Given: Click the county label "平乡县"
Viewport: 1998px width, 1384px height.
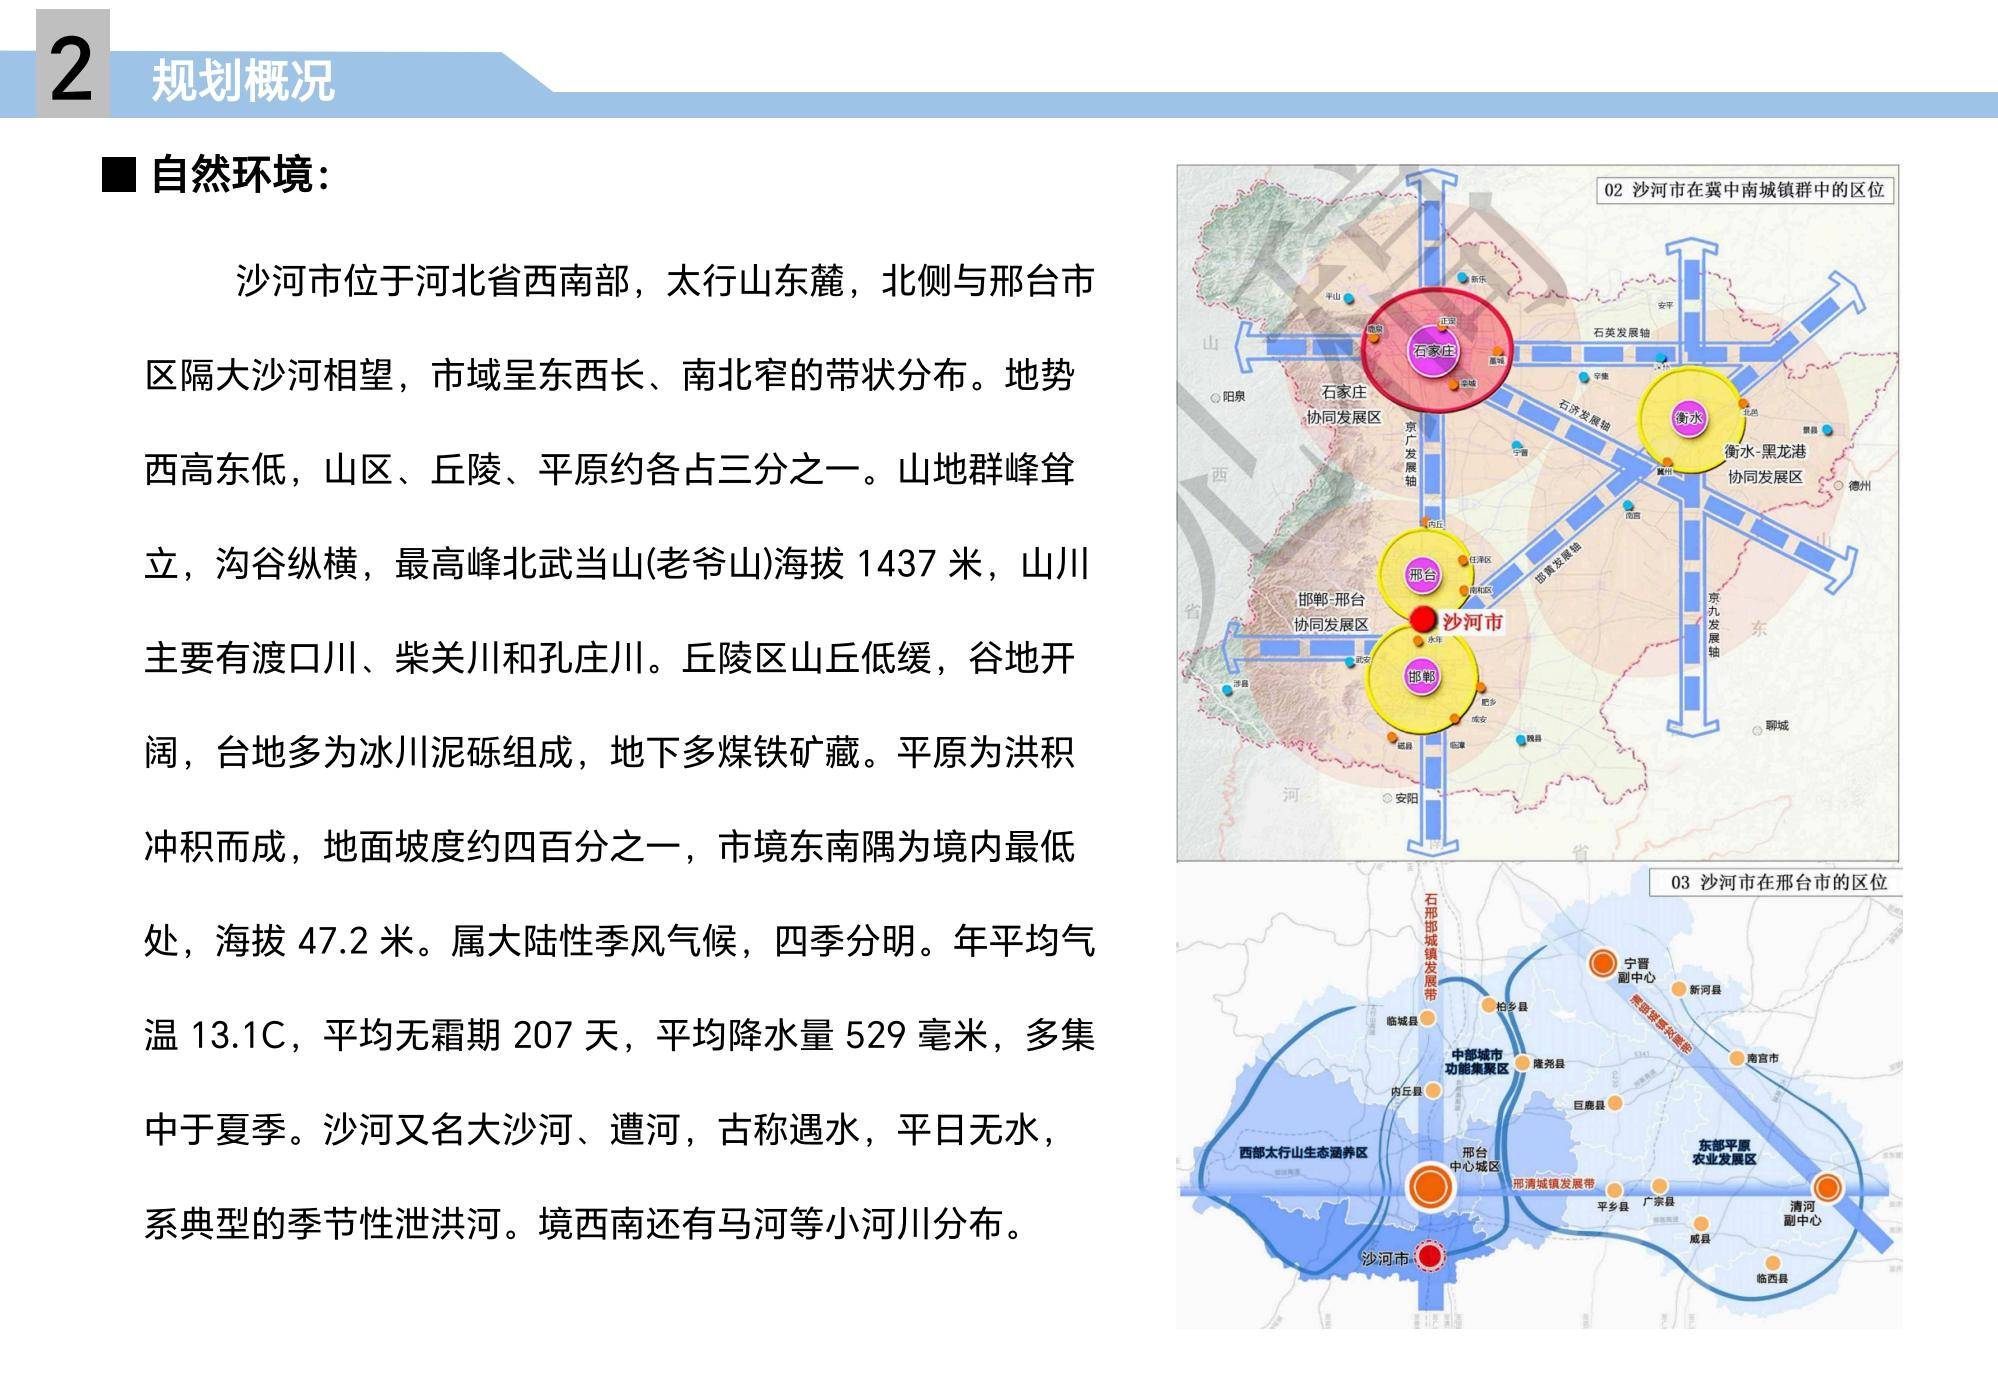Looking at the screenshot, I should [1613, 1207].
